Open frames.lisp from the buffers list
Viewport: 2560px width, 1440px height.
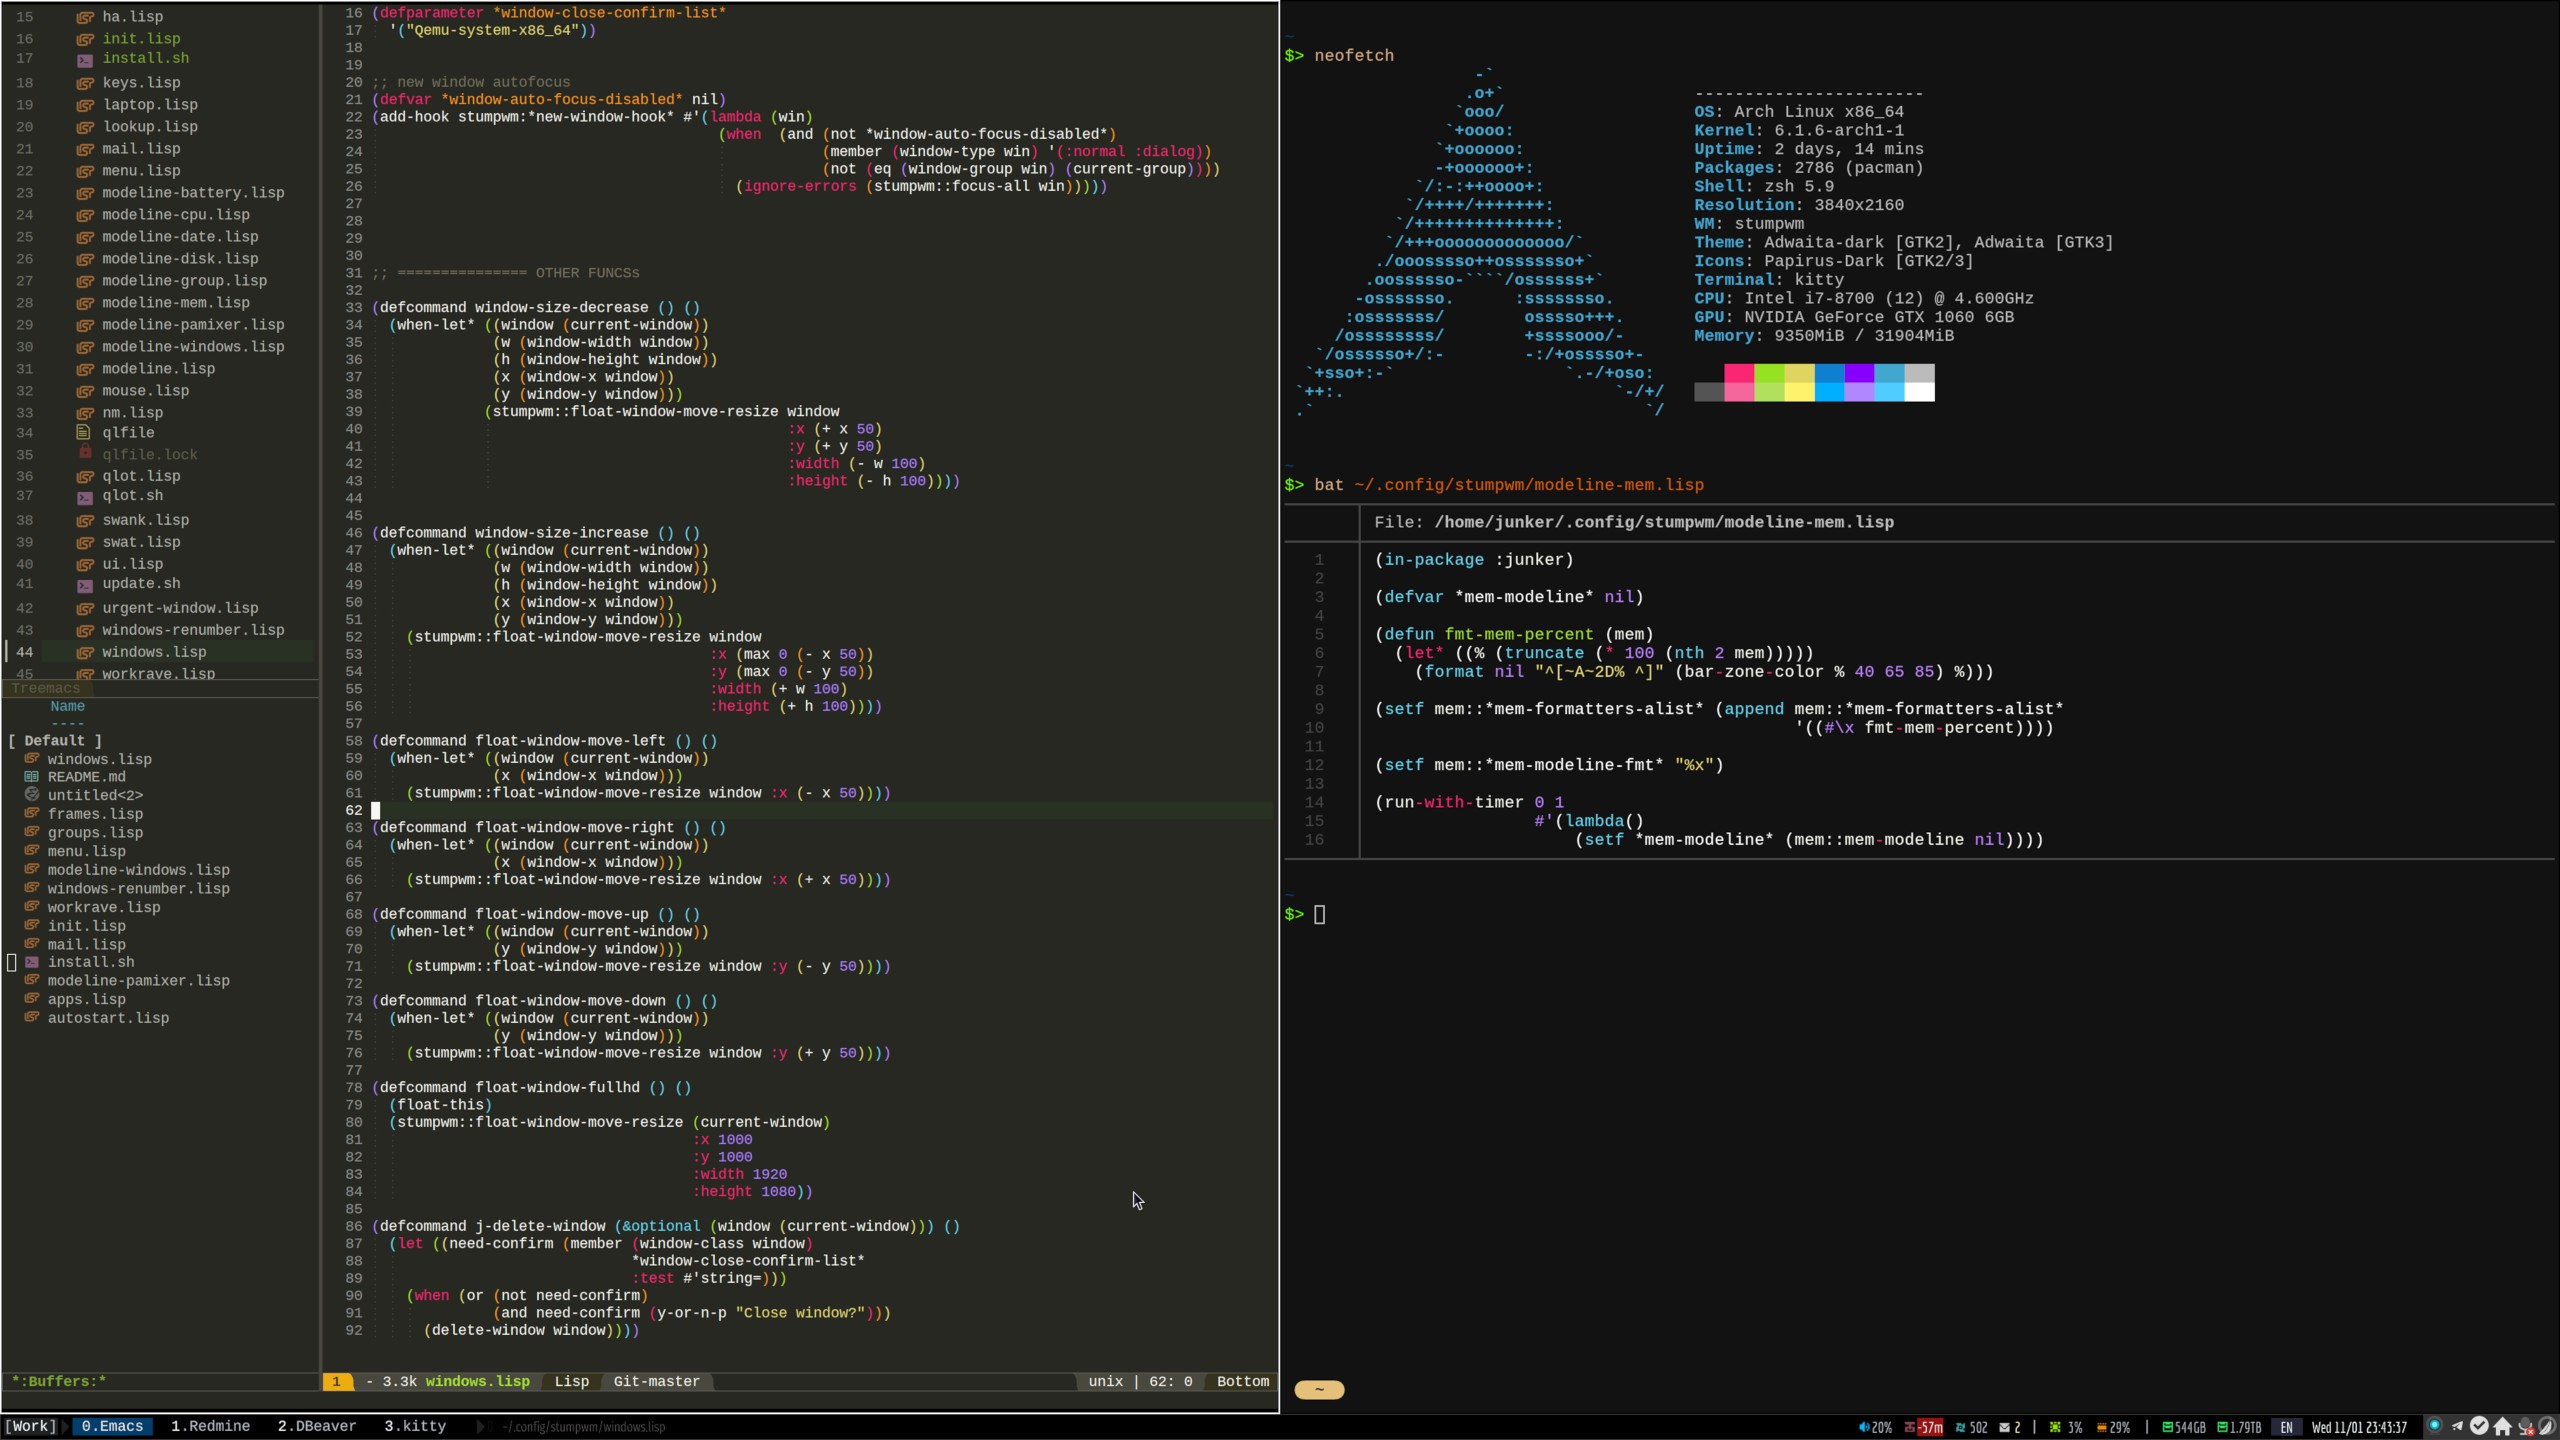pos(95,814)
